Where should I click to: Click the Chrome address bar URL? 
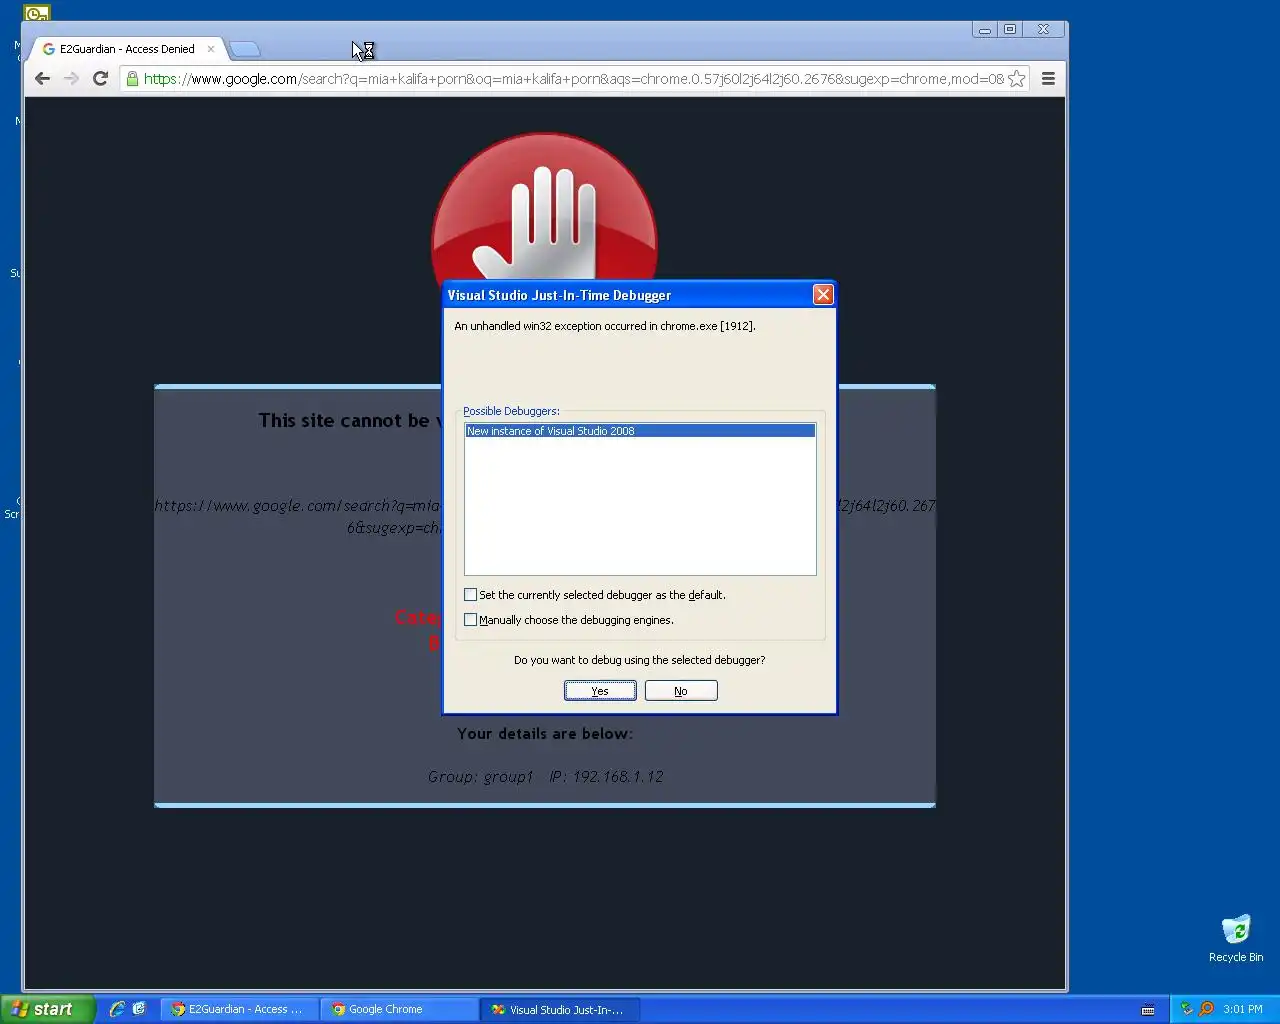pyautogui.click(x=573, y=78)
